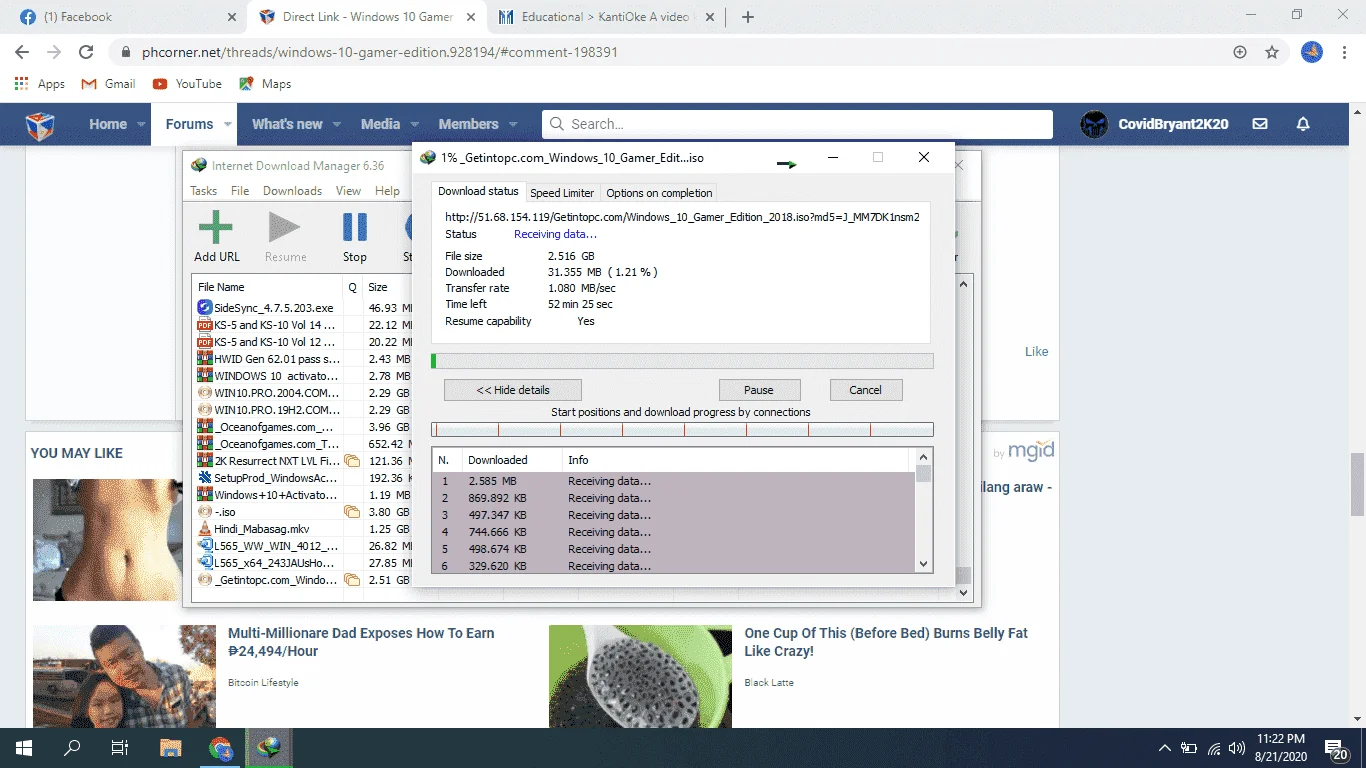Click the Hide details button
The height and width of the screenshot is (768, 1366).
[513, 390]
